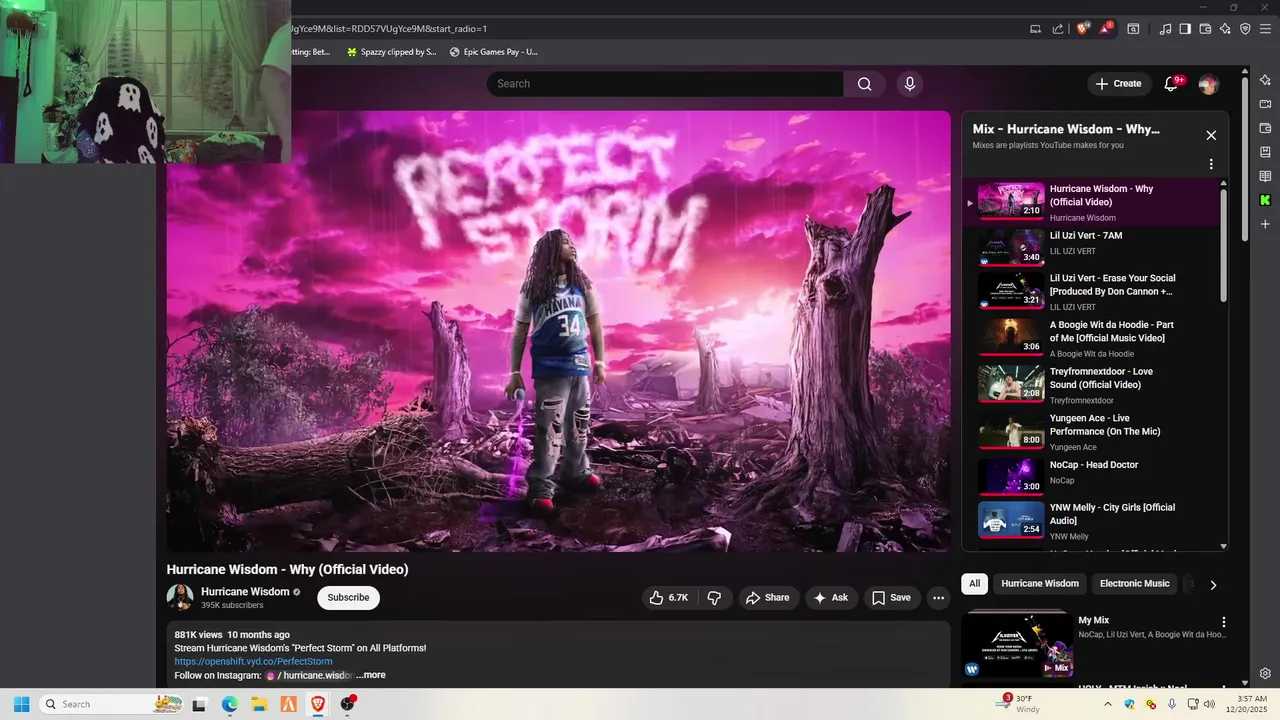Image resolution: width=1280 pixels, height=720 pixels.
Task: Open the Hurricane Wisdom channel name link
Action: point(245,592)
